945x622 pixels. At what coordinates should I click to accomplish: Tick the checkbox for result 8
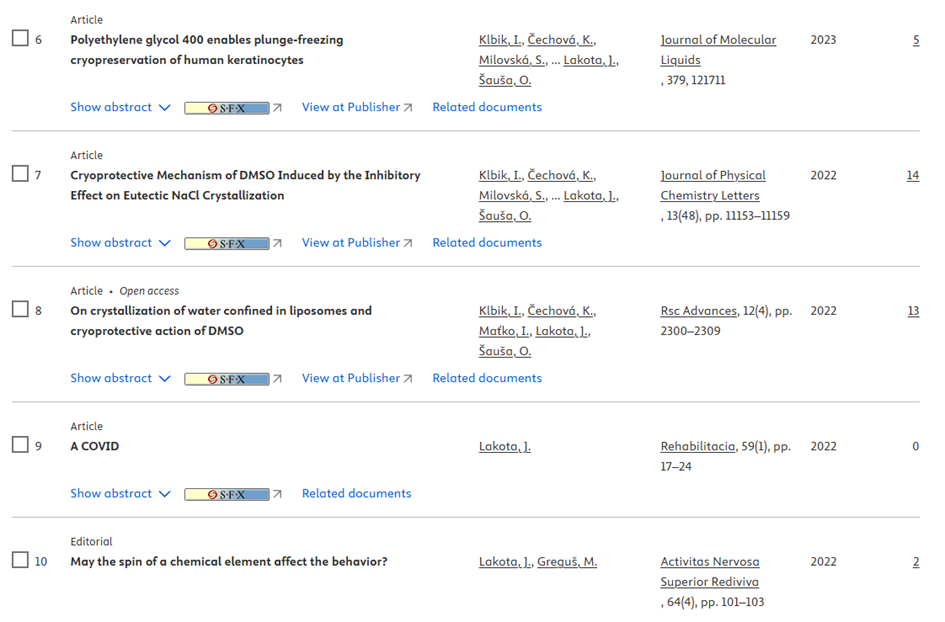point(20,310)
